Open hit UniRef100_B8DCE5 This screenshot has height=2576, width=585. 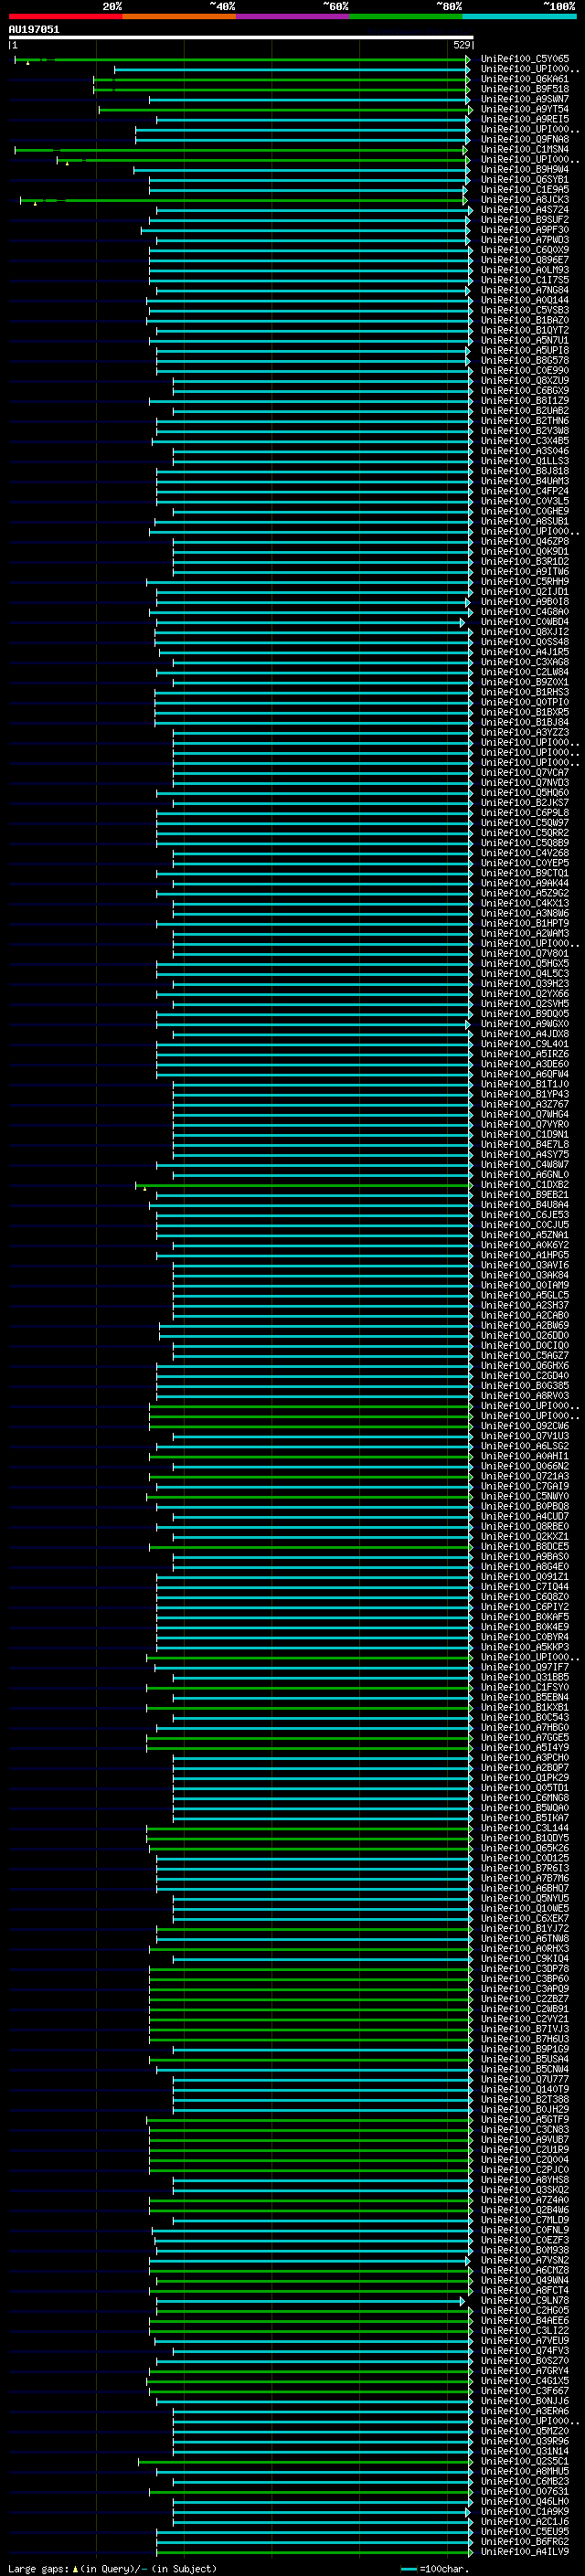click(x=525, y=1546)
